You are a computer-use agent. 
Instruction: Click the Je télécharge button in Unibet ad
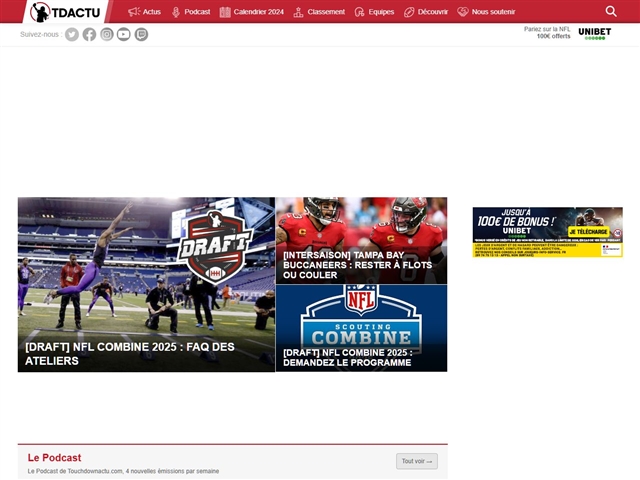(x=588, y=232)
